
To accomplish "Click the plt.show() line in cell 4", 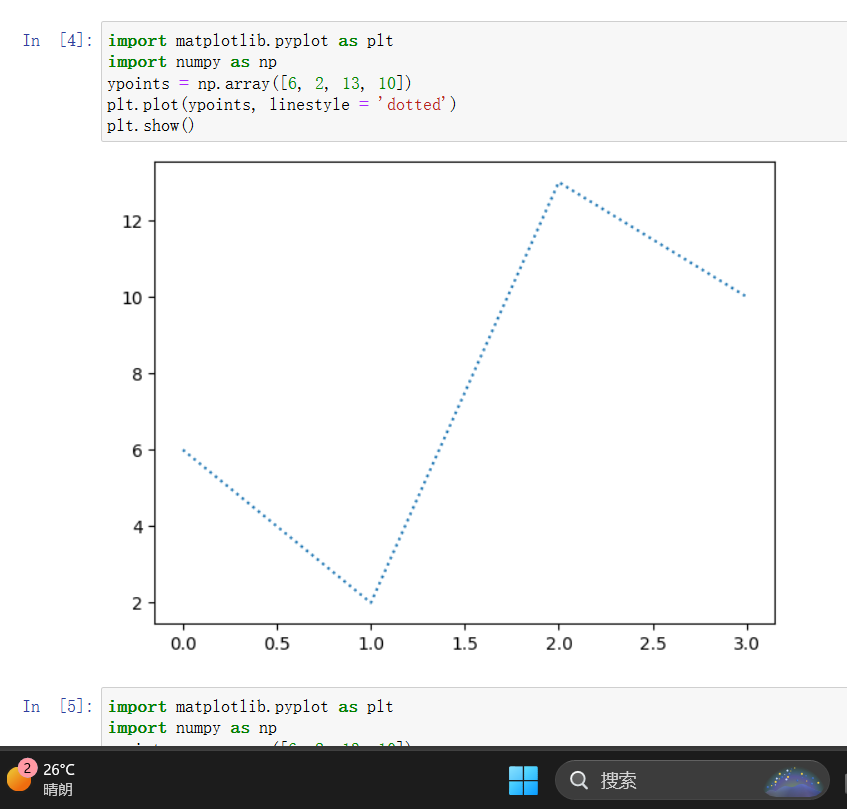I will coord(150,126).
